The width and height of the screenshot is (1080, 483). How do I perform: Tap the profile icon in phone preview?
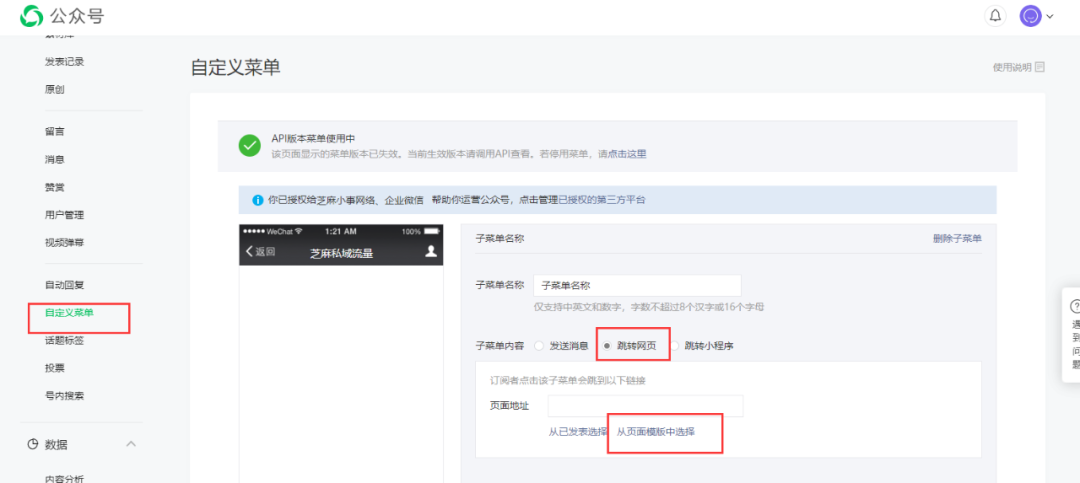431,251
